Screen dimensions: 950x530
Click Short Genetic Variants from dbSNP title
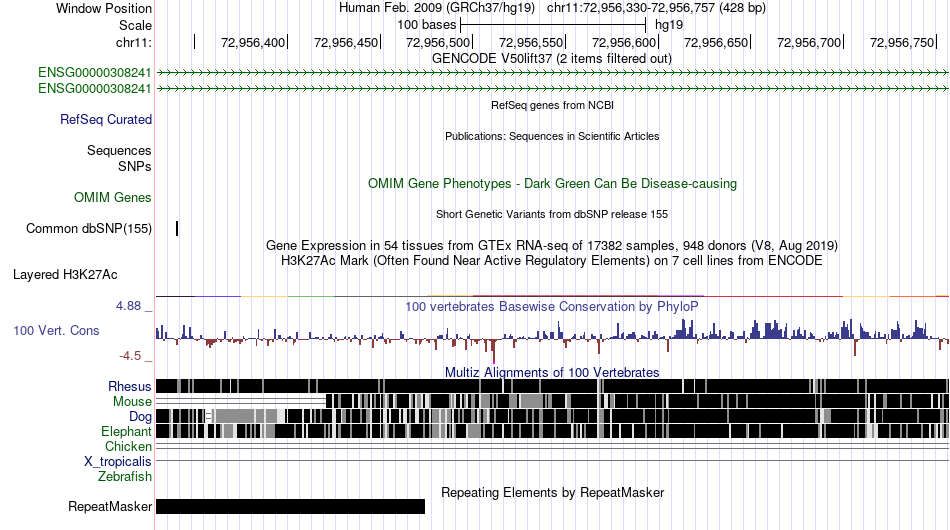point(552,214)
